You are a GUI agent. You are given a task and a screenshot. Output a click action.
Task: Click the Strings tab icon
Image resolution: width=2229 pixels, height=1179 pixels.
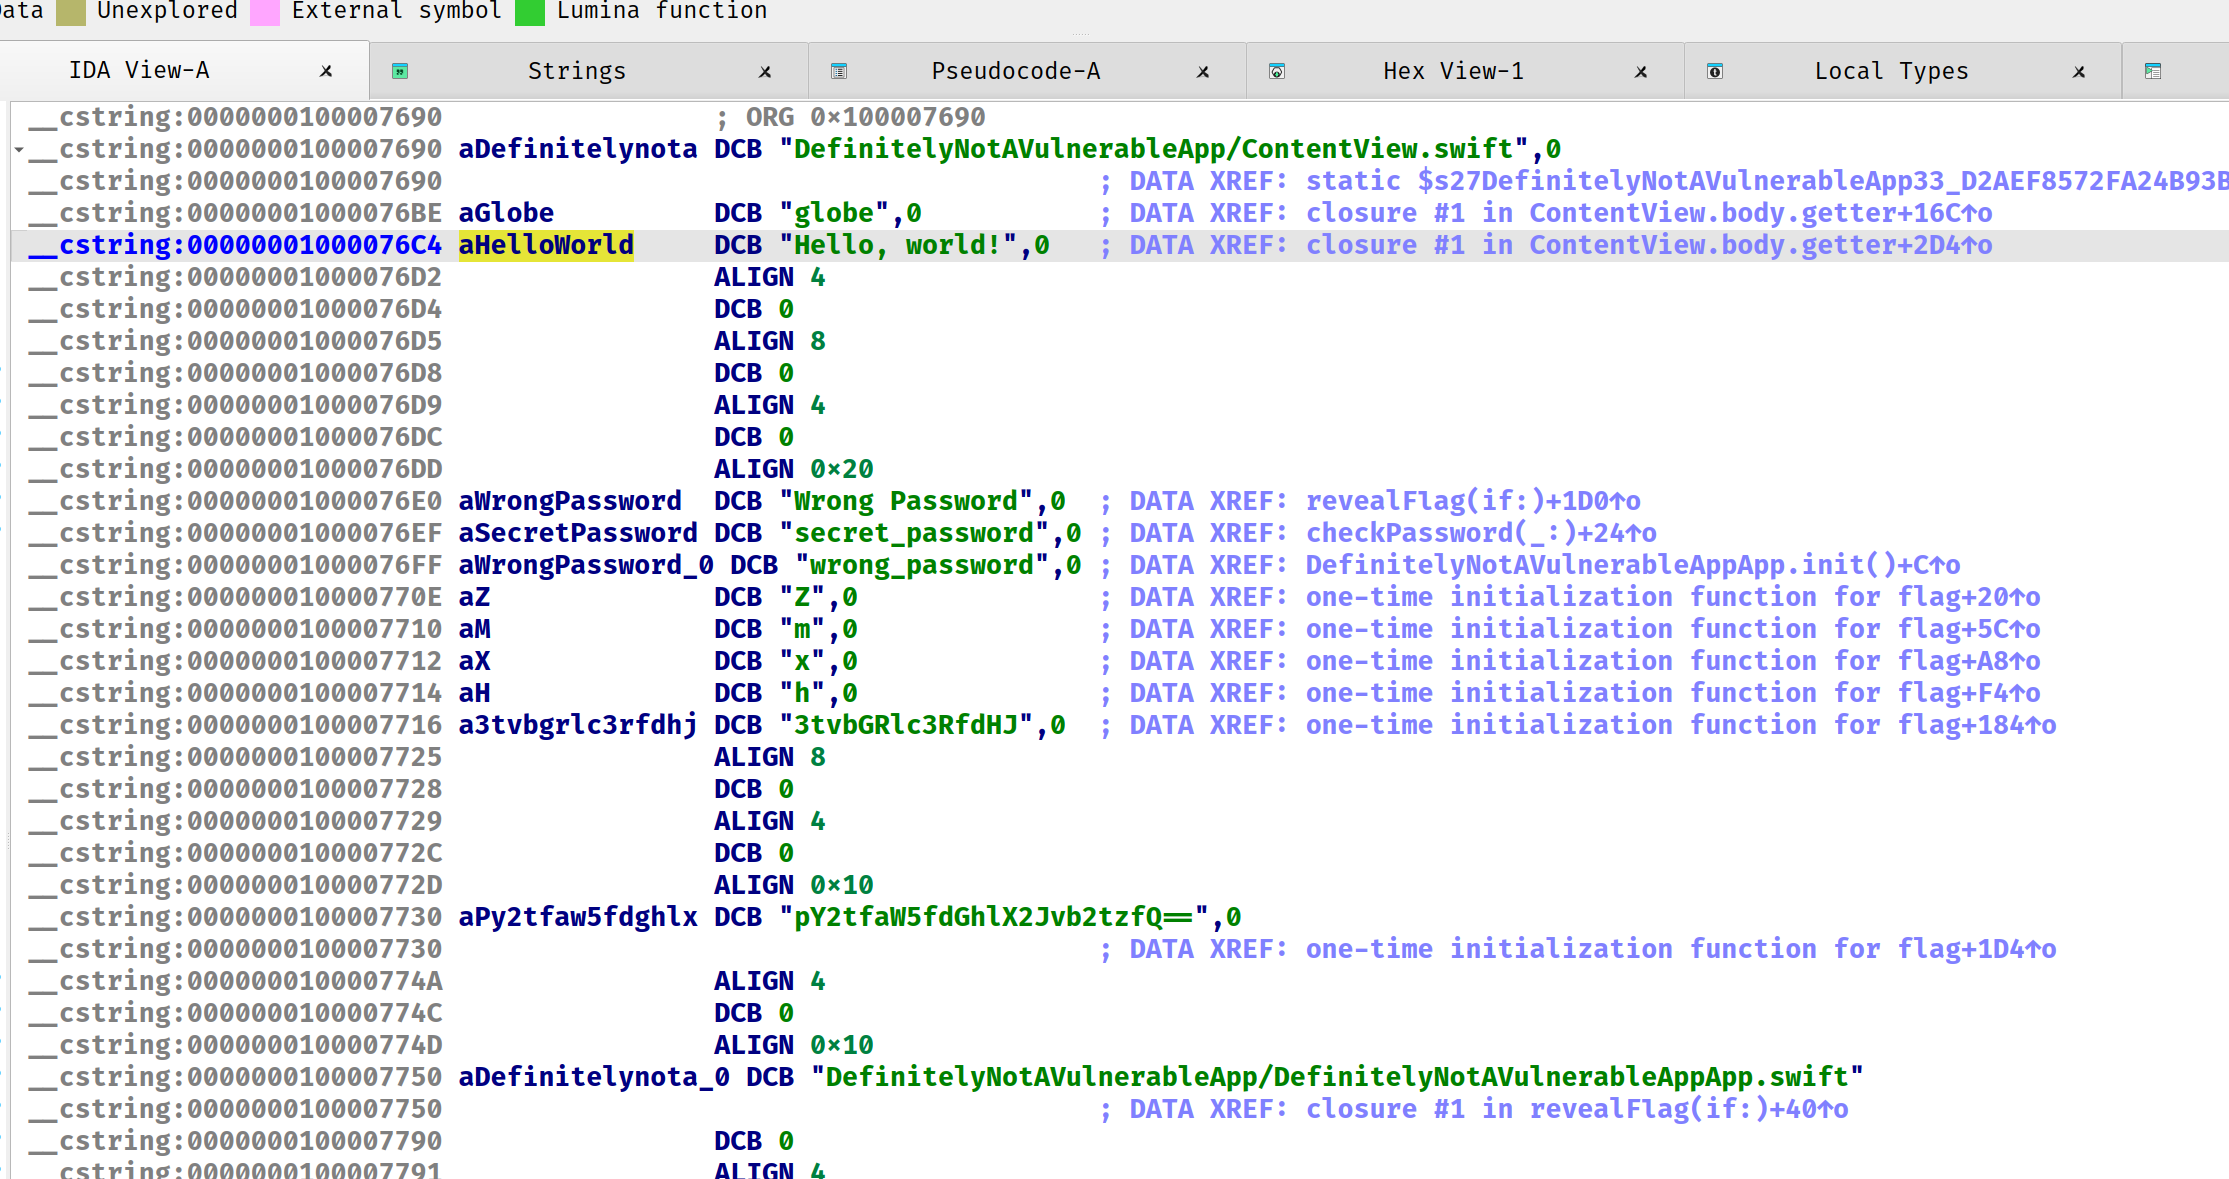coord(400,71)
